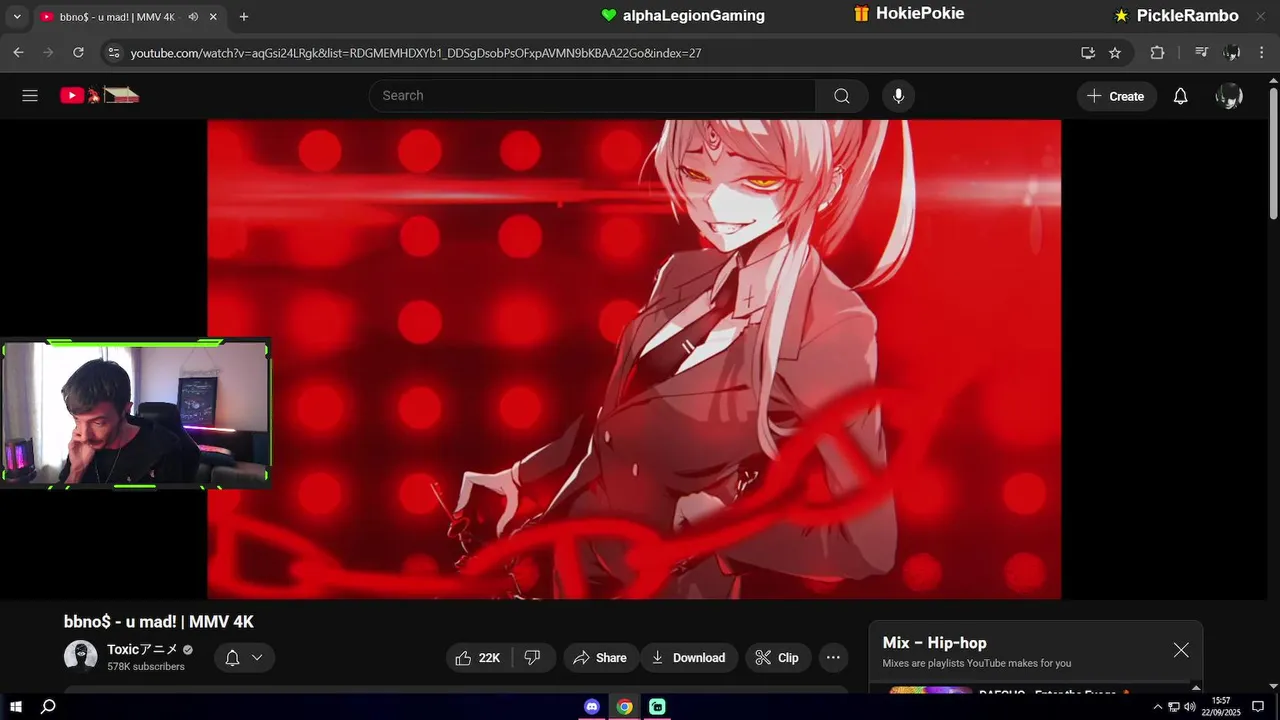Image resolution: width=1280 pixels, height=720 pixels.
Task: Go back in Chrome
Action: [x=18, y=52]
